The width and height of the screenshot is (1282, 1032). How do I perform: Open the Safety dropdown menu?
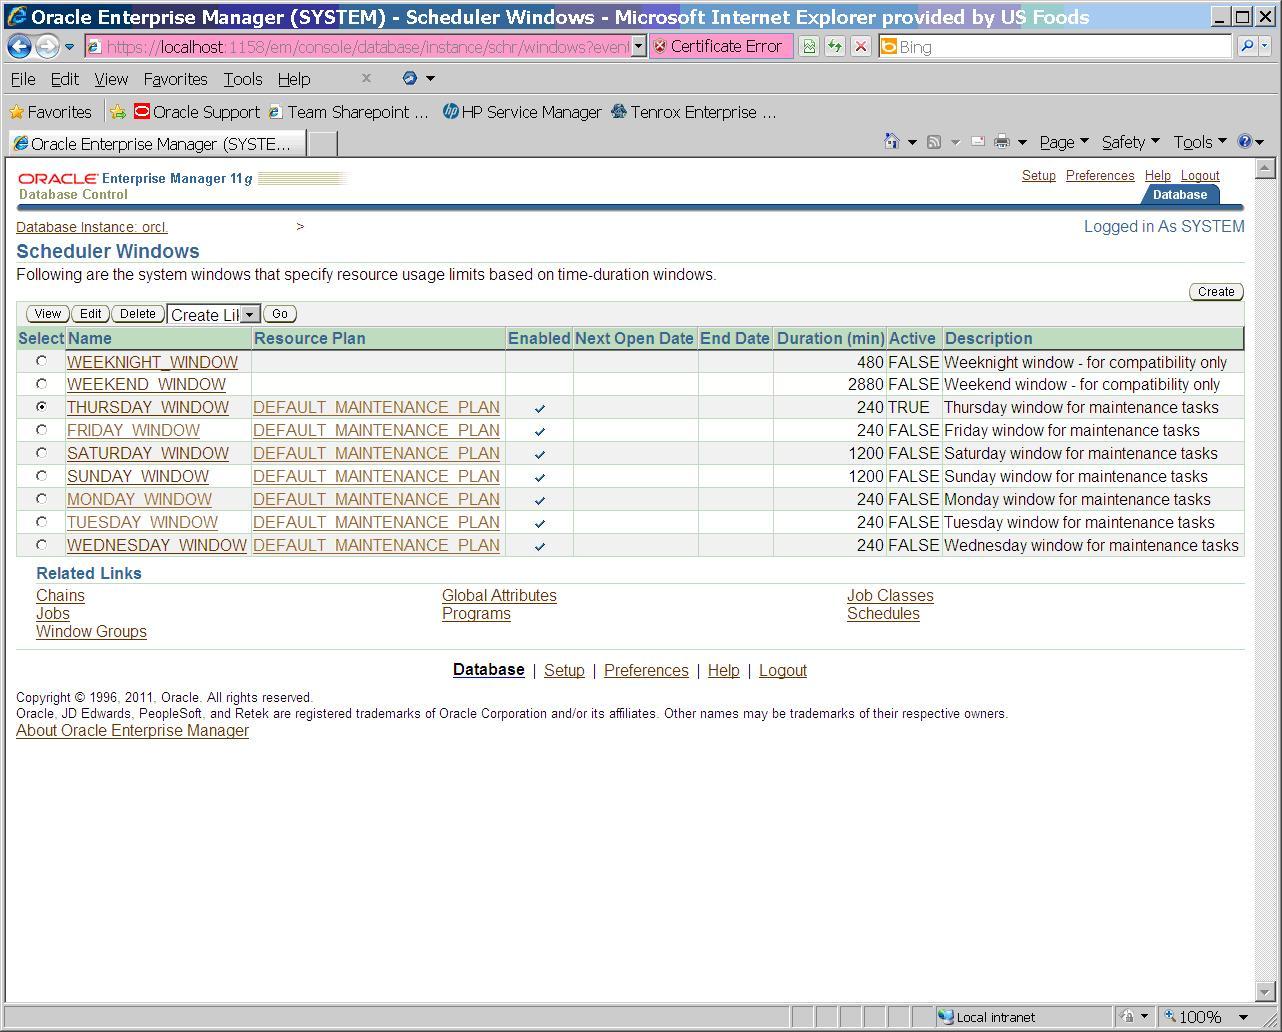[x=1131, y=142]
